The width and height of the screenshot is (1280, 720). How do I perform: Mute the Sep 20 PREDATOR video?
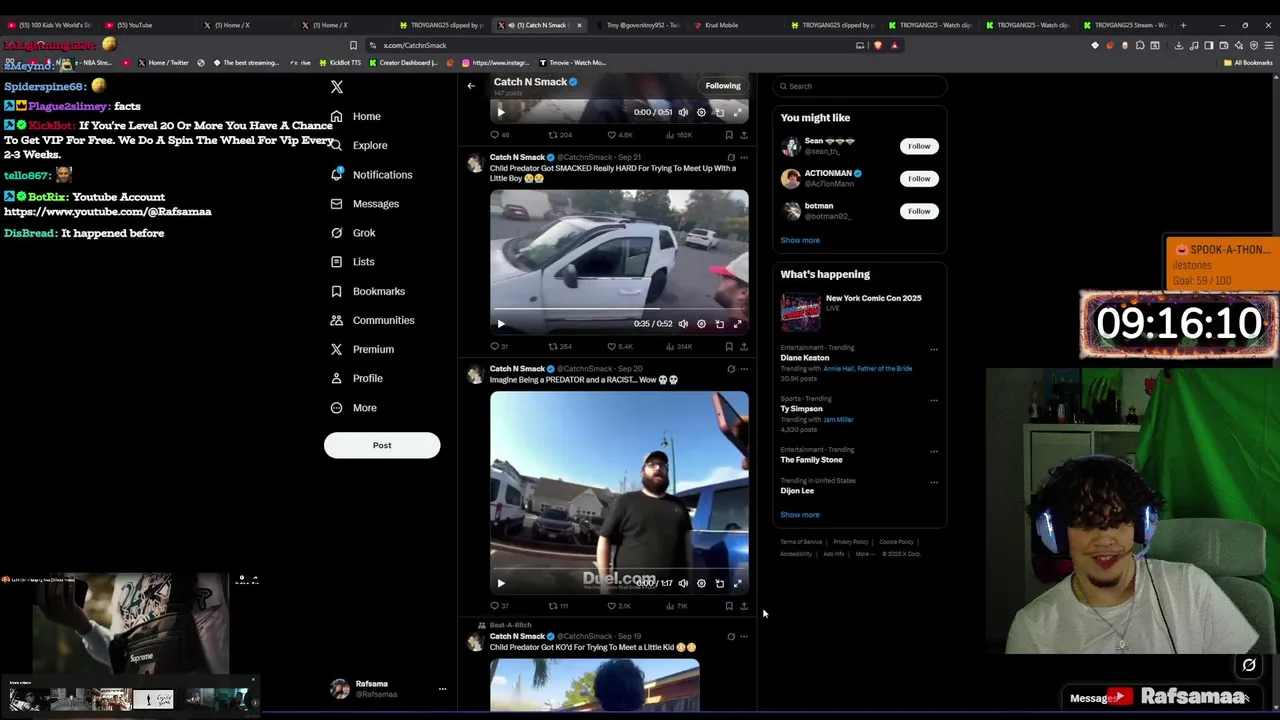pos(683,583)
